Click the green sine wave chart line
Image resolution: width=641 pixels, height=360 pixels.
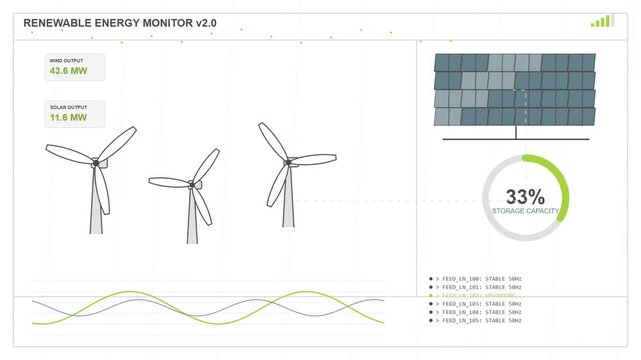click(208, 308)
